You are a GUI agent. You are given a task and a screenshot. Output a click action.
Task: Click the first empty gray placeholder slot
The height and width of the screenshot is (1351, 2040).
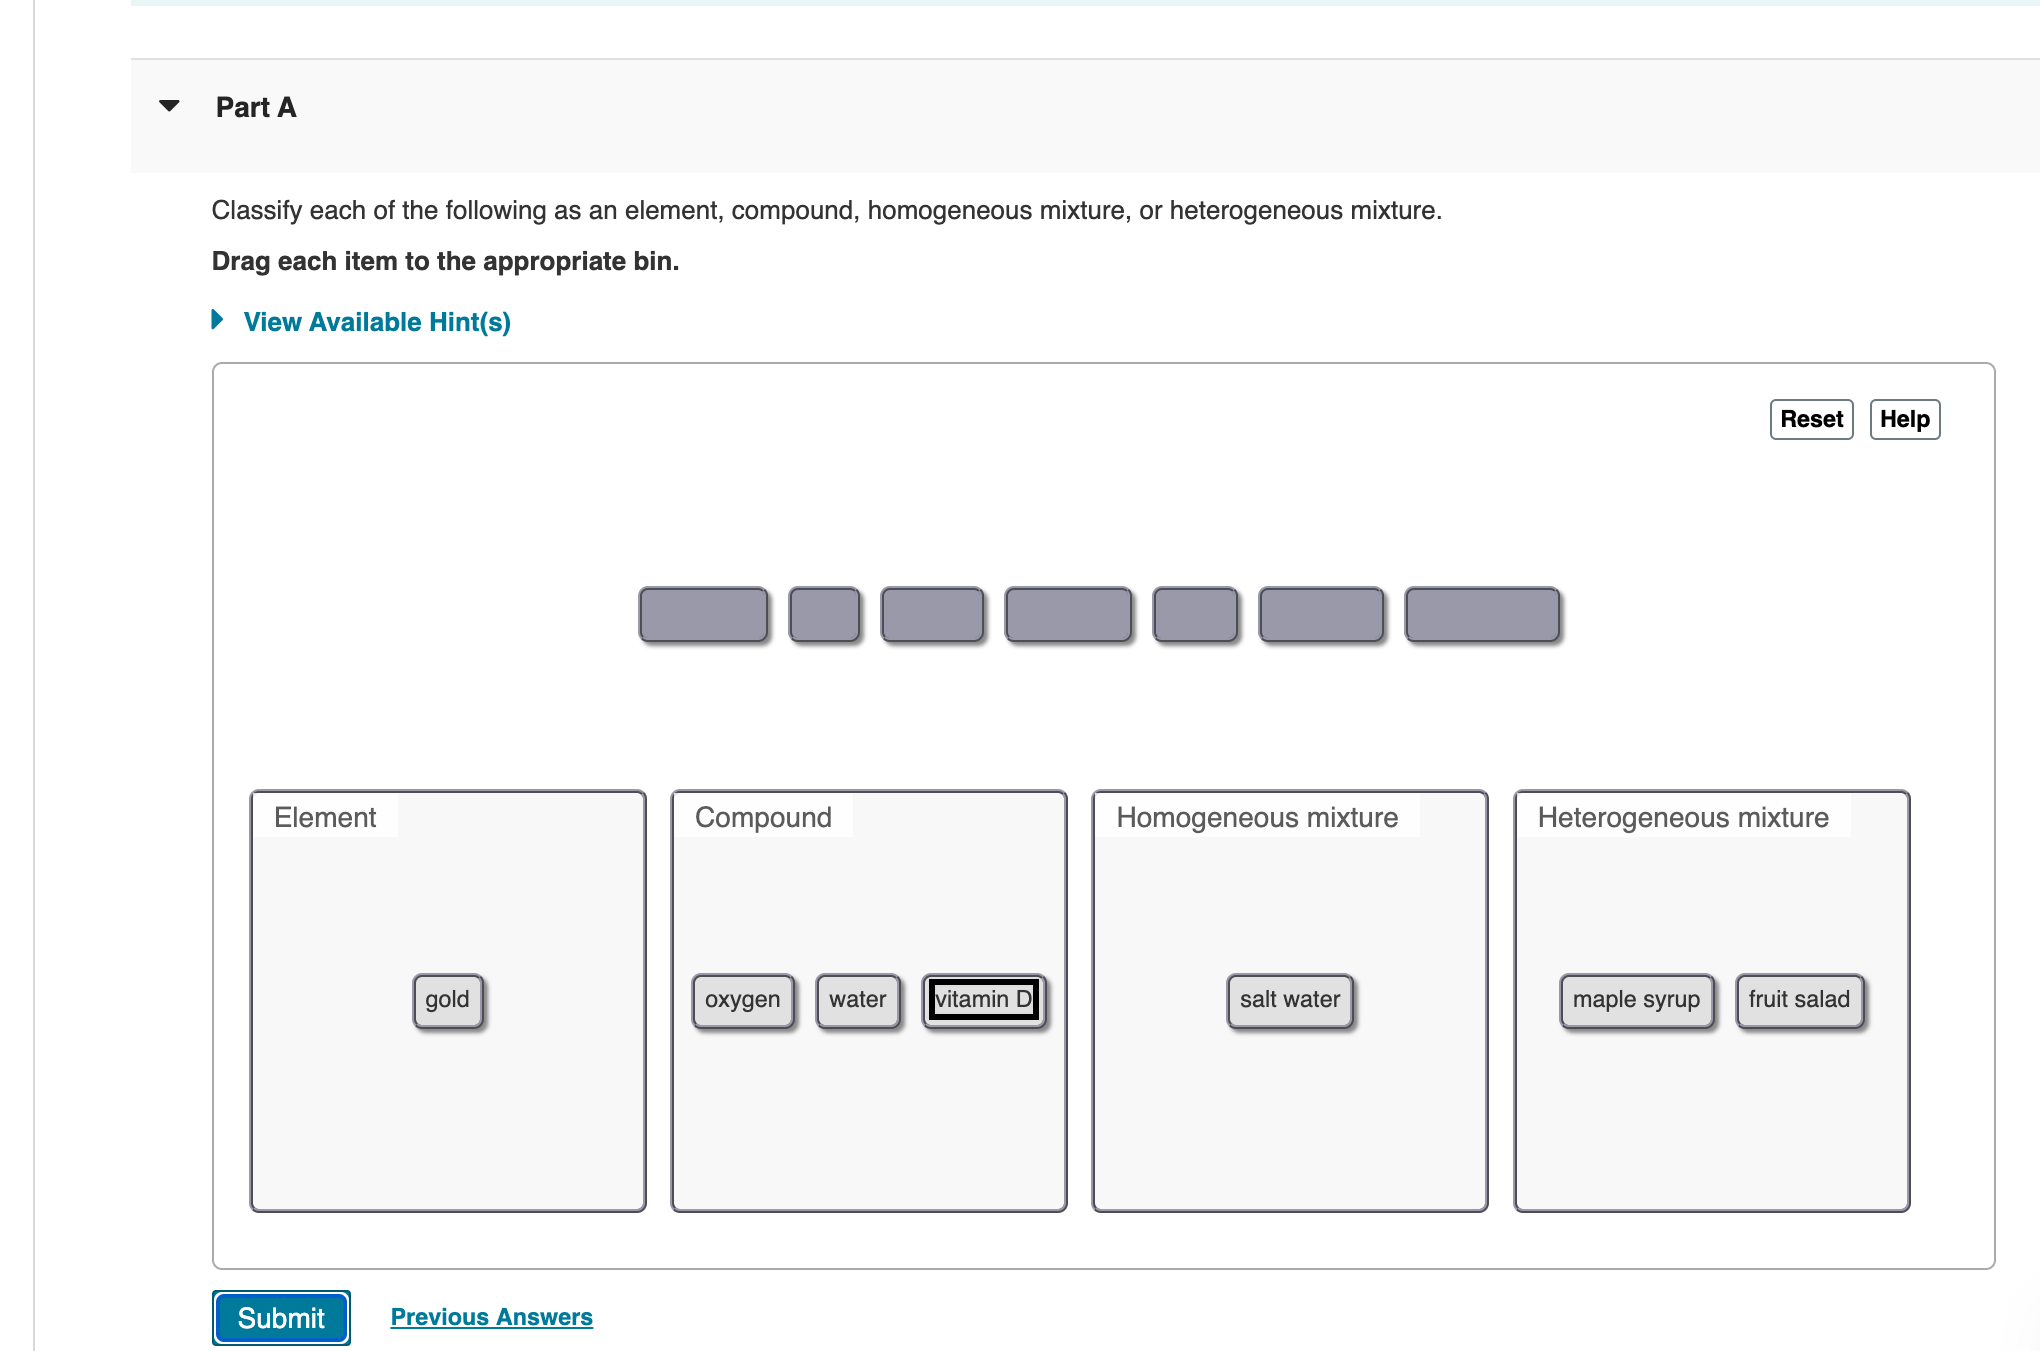coord(703,614)
